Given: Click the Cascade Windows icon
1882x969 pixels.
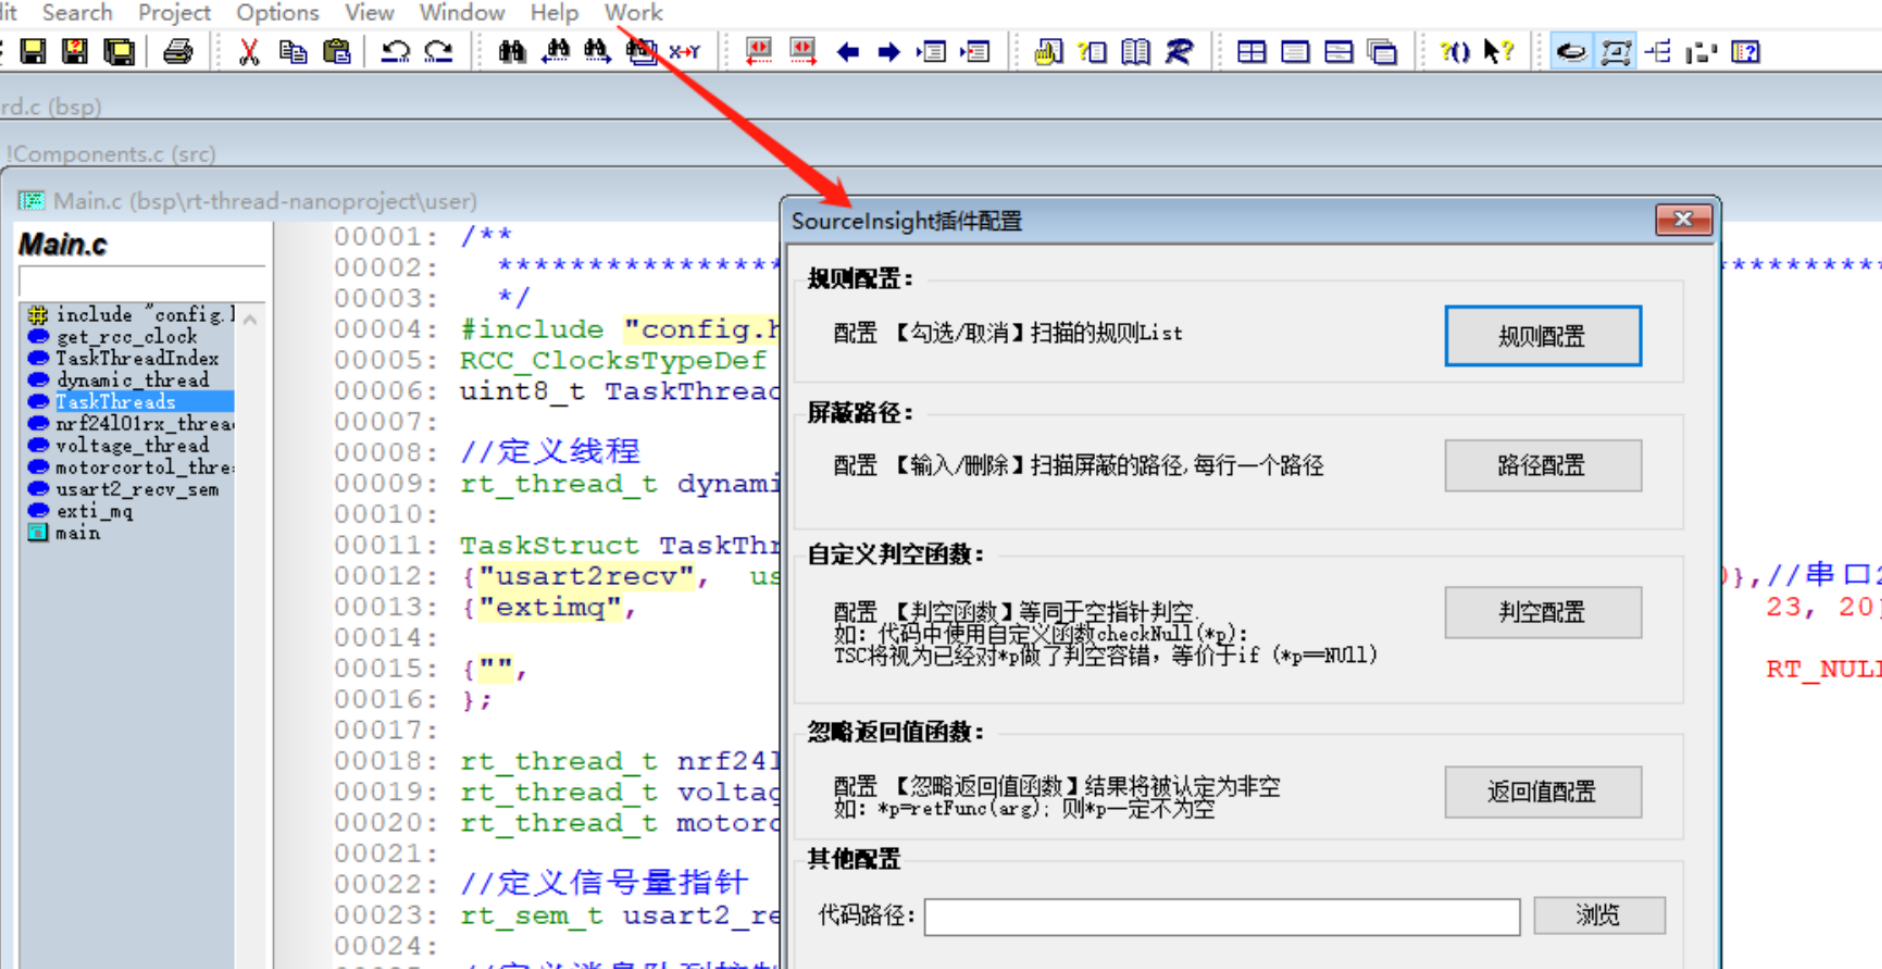Looking at the screenshot, I should click(1382, 51).
